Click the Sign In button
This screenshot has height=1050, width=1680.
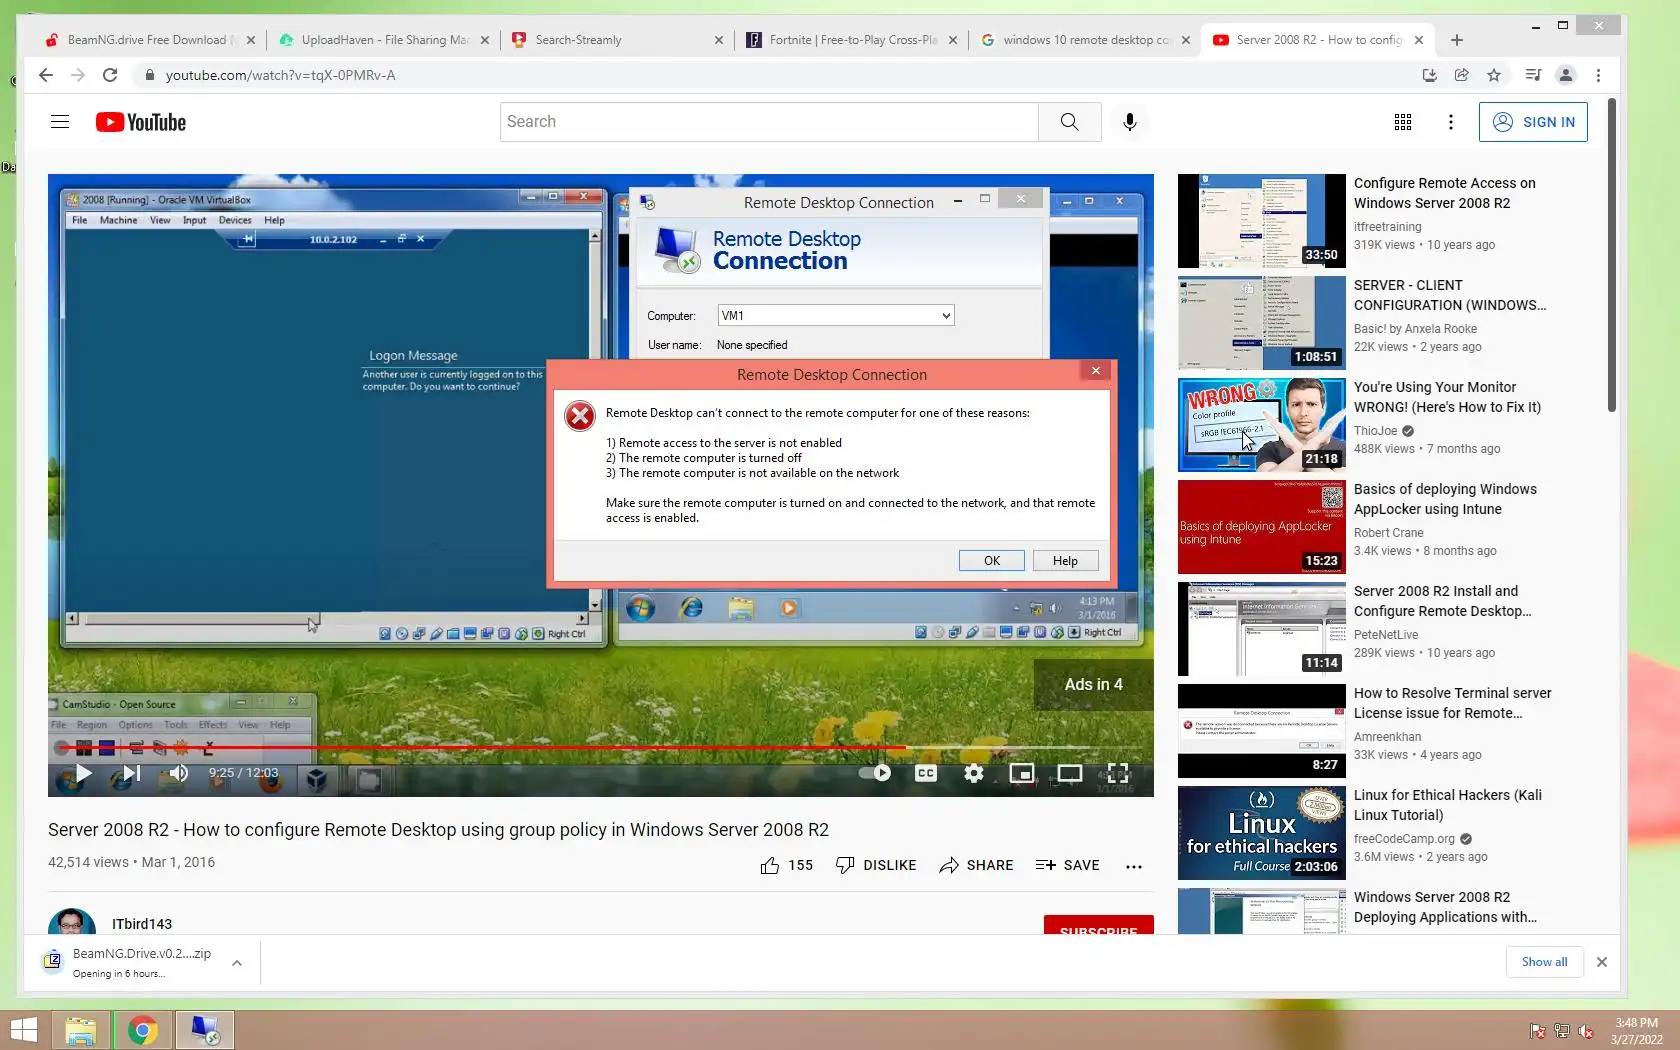tap(1533, 122)
